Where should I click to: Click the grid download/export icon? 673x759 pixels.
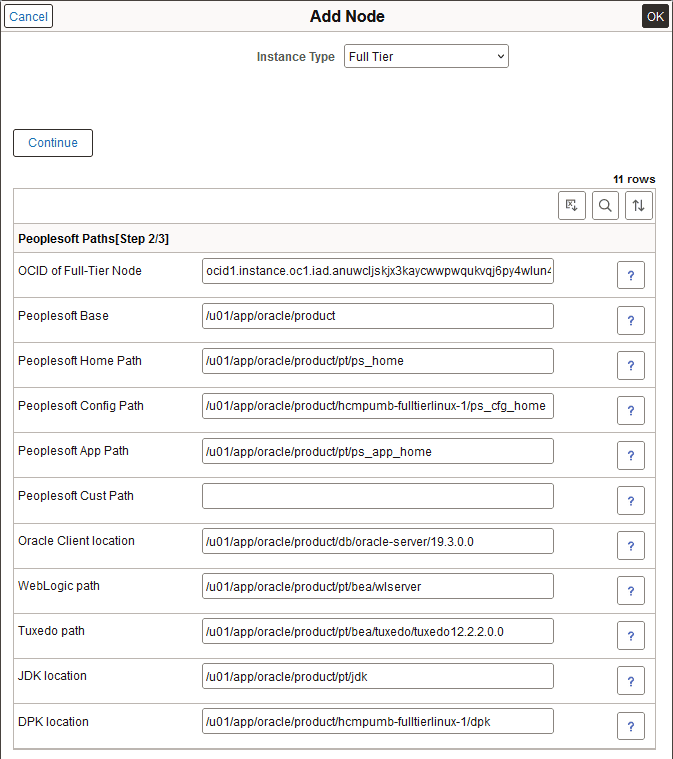tap(572, 206)
